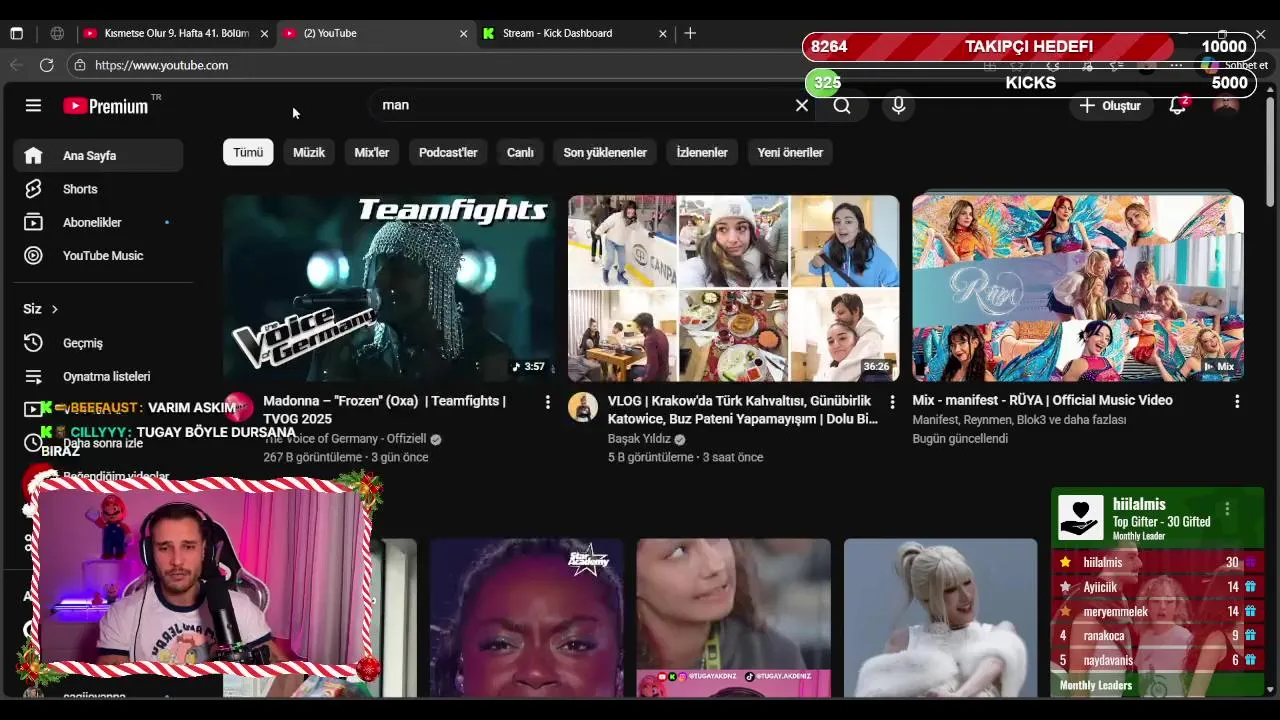
Task: Click the browser address bar URL
Action: tap(162, 65)
